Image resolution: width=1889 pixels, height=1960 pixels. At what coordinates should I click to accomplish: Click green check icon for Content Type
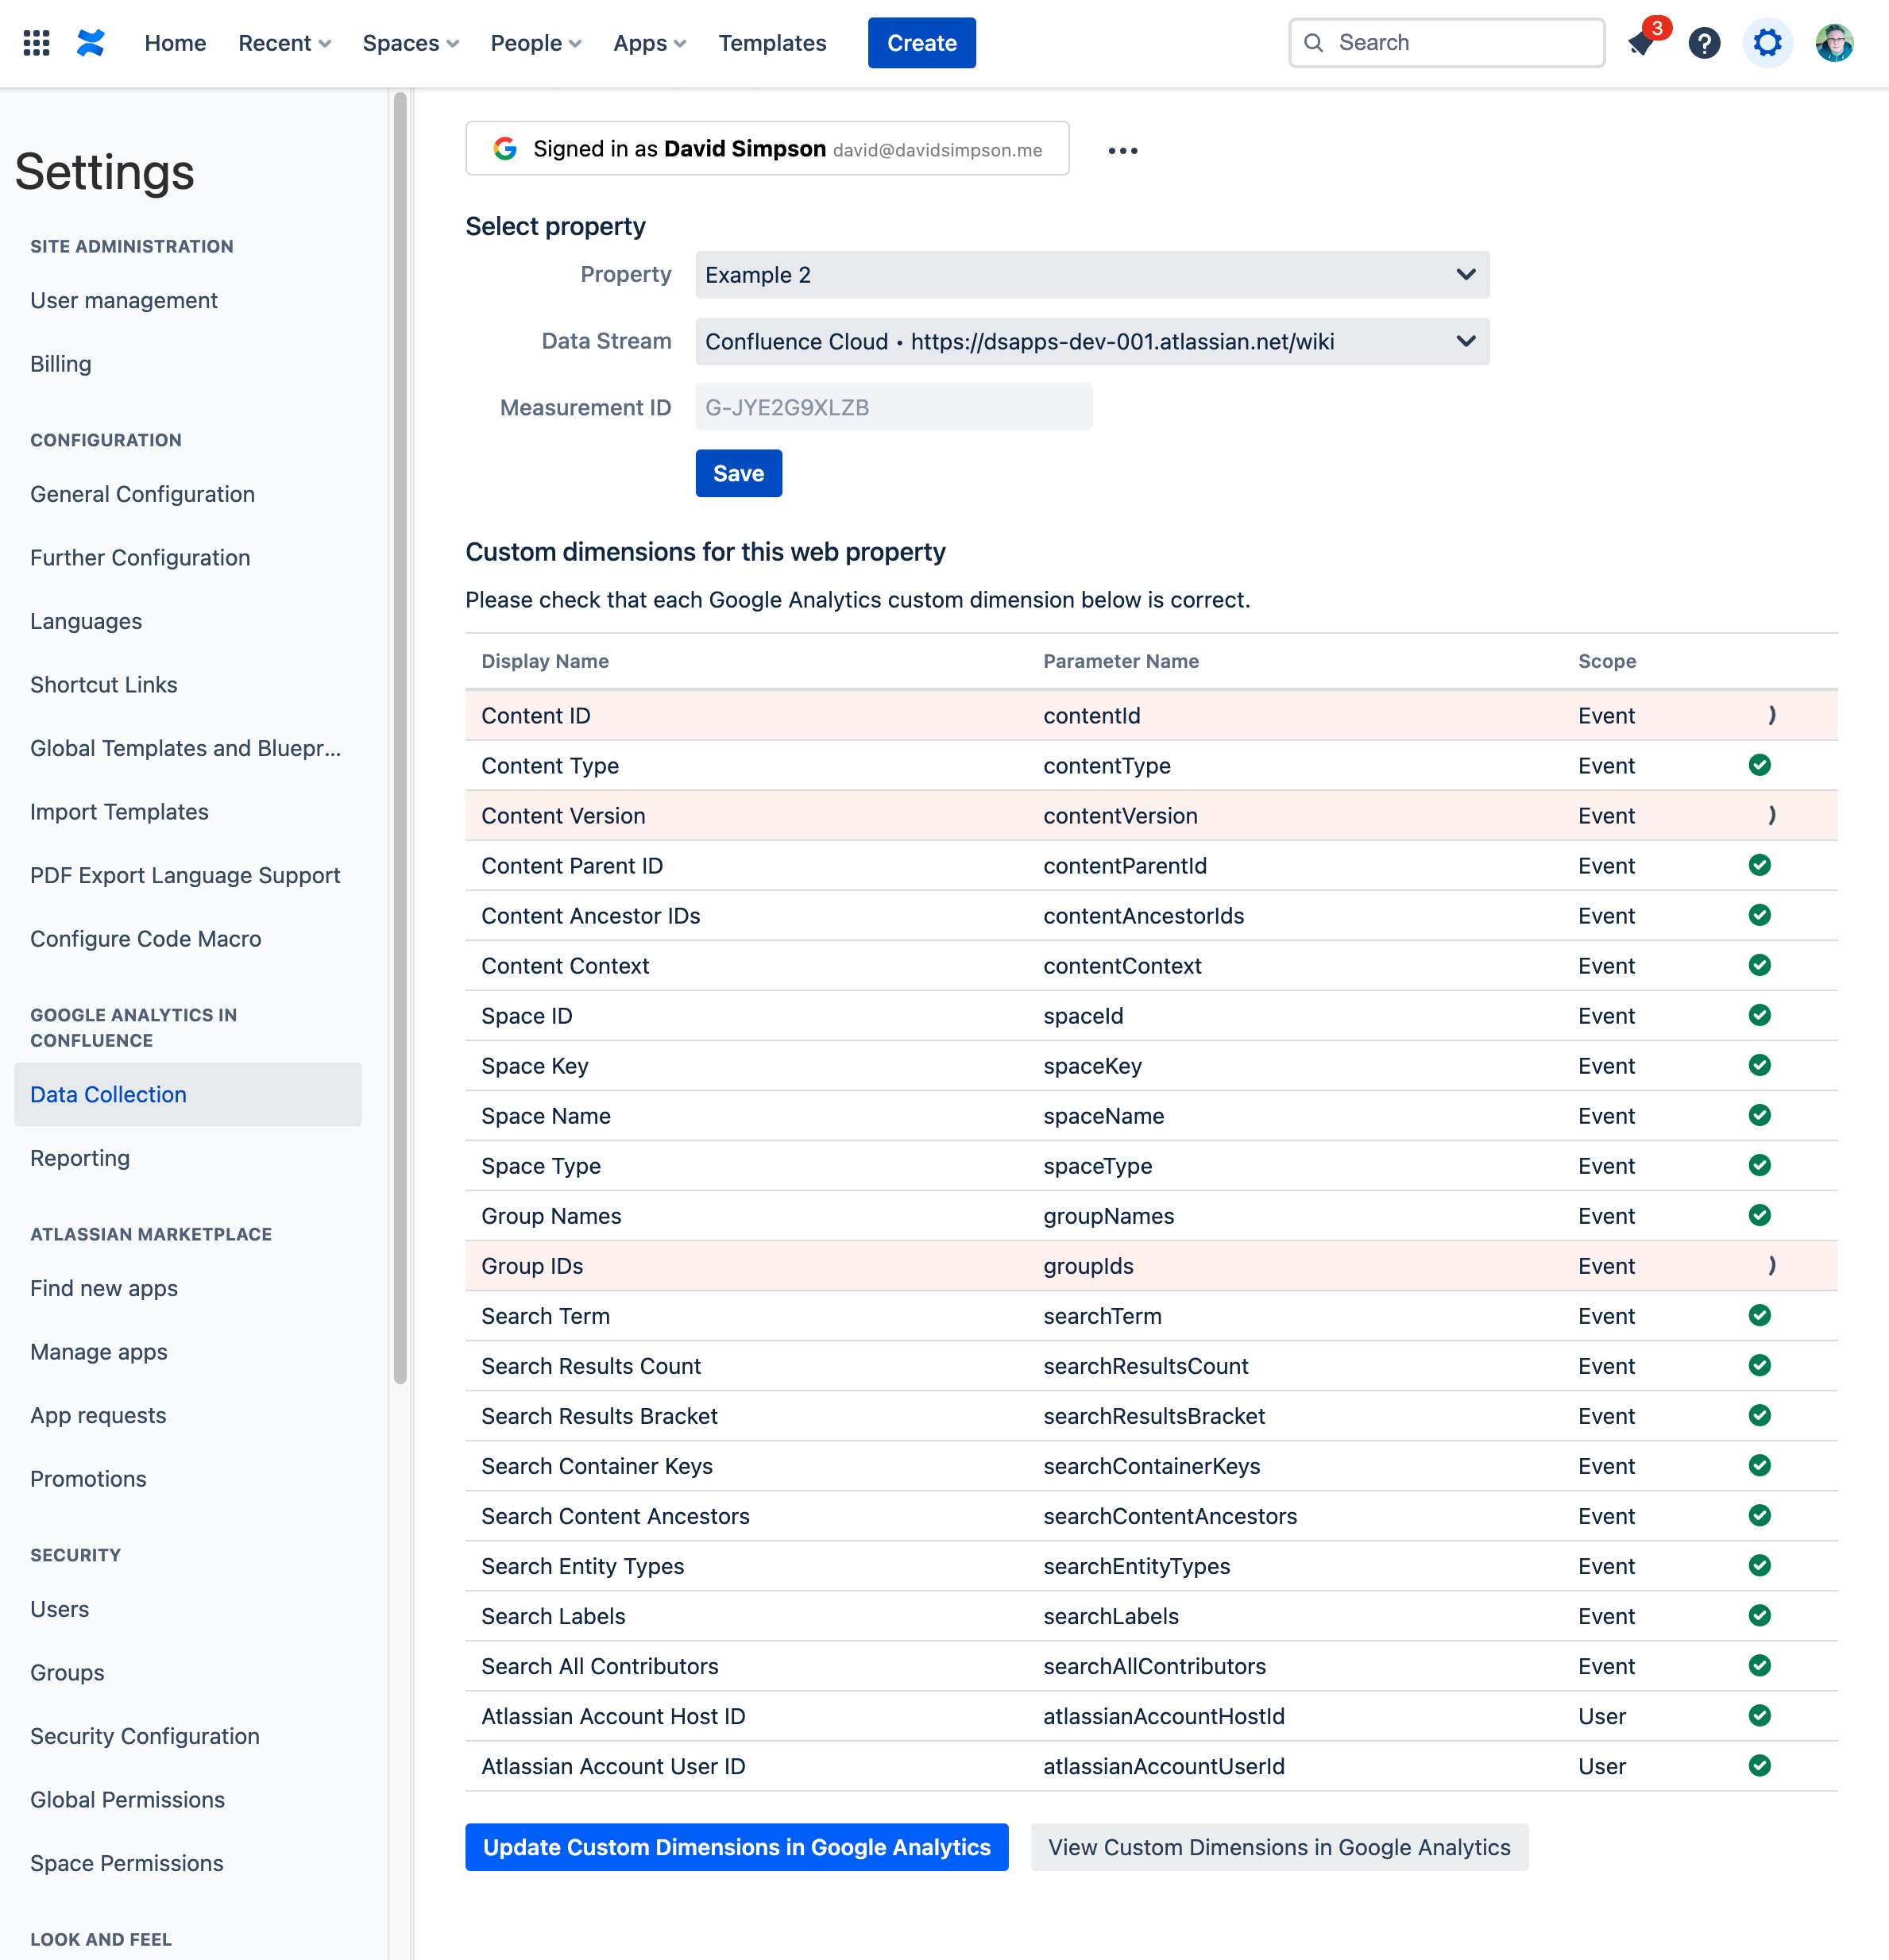1759,765
